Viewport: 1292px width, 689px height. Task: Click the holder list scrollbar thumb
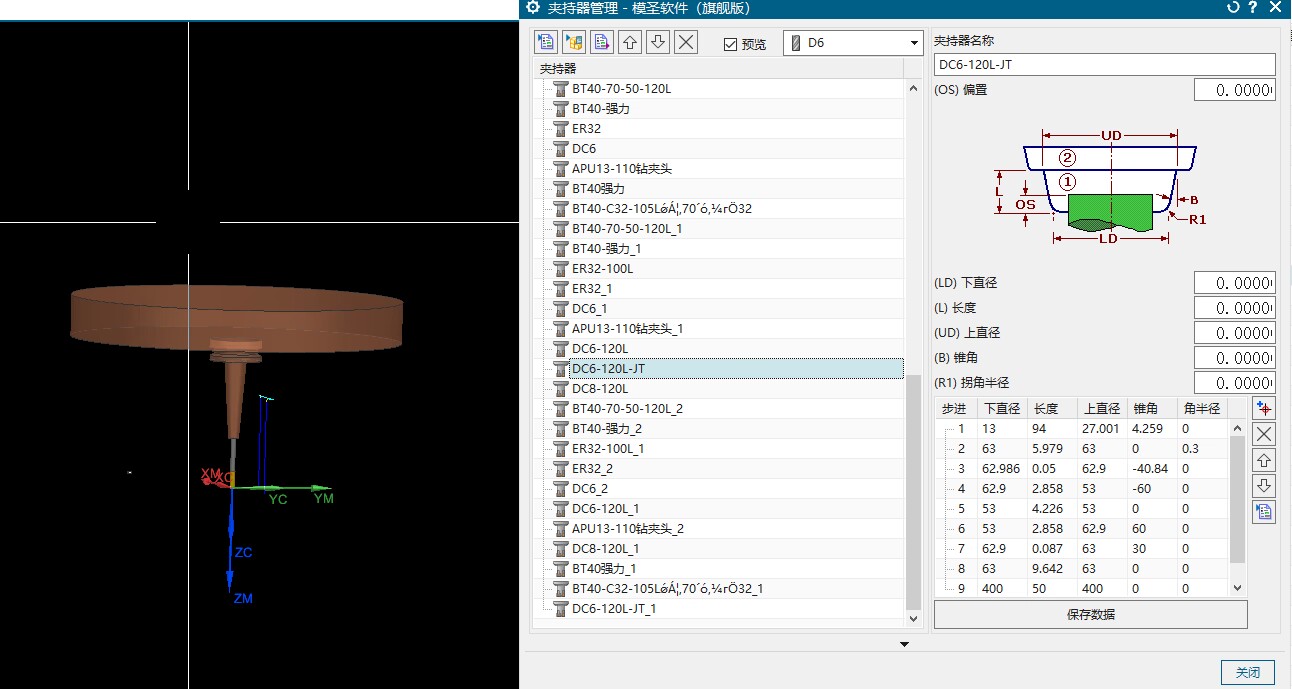click(x=913, y=492)
